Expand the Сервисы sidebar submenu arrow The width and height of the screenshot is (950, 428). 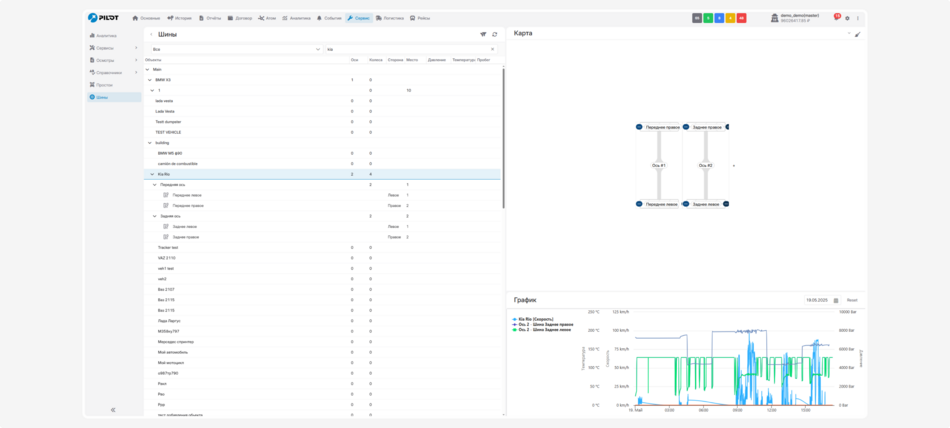click(136, 48)
